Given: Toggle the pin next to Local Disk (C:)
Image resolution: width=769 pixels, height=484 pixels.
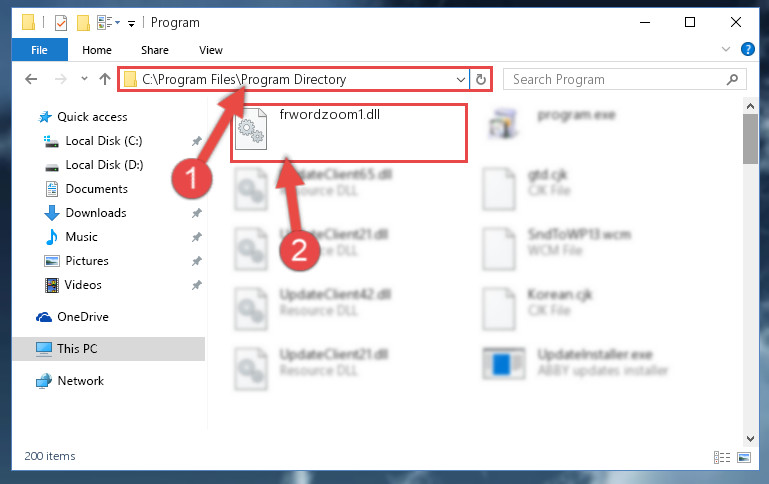Looking at the screenshot, I should pos(197,141).
